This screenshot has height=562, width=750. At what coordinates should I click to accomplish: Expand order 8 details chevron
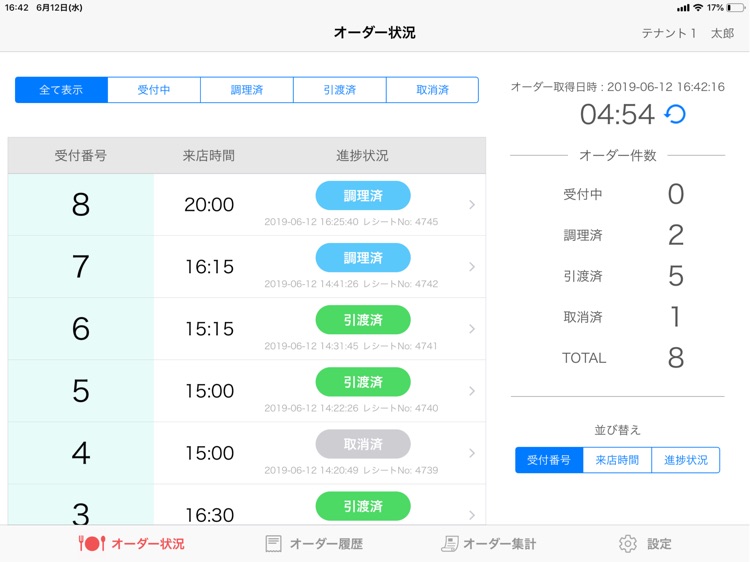(472, 205)
